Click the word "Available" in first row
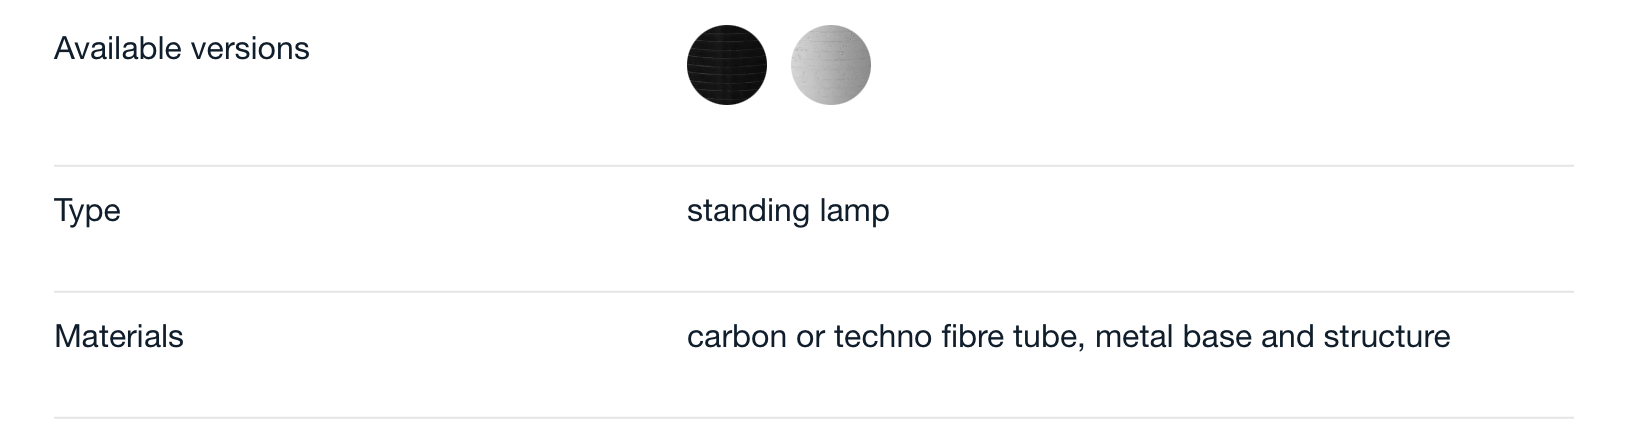1638x422 pixels. (x=121, y=48)
